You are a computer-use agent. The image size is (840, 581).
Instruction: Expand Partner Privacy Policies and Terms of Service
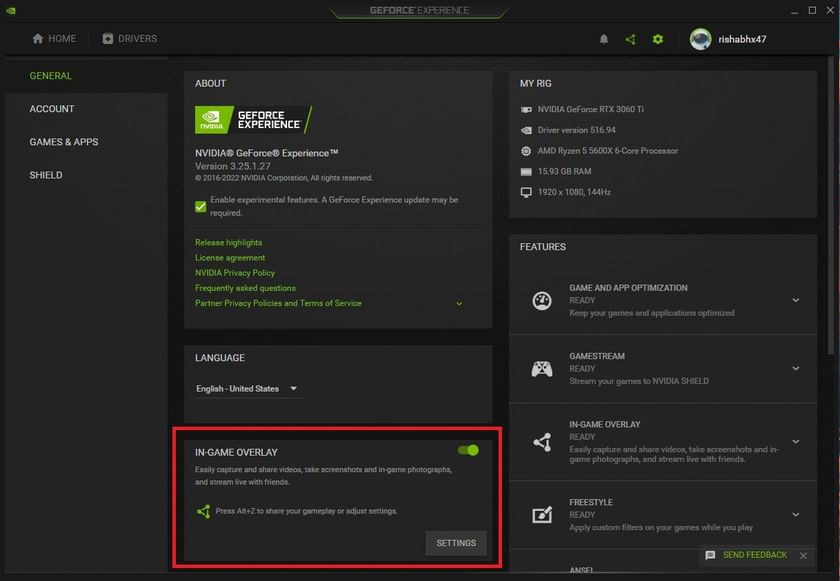(459, 302)
